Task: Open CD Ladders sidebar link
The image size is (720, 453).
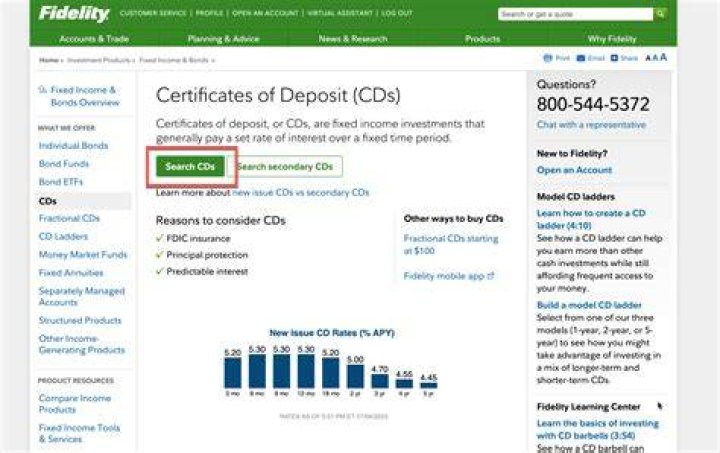Action: click(63, 236)
